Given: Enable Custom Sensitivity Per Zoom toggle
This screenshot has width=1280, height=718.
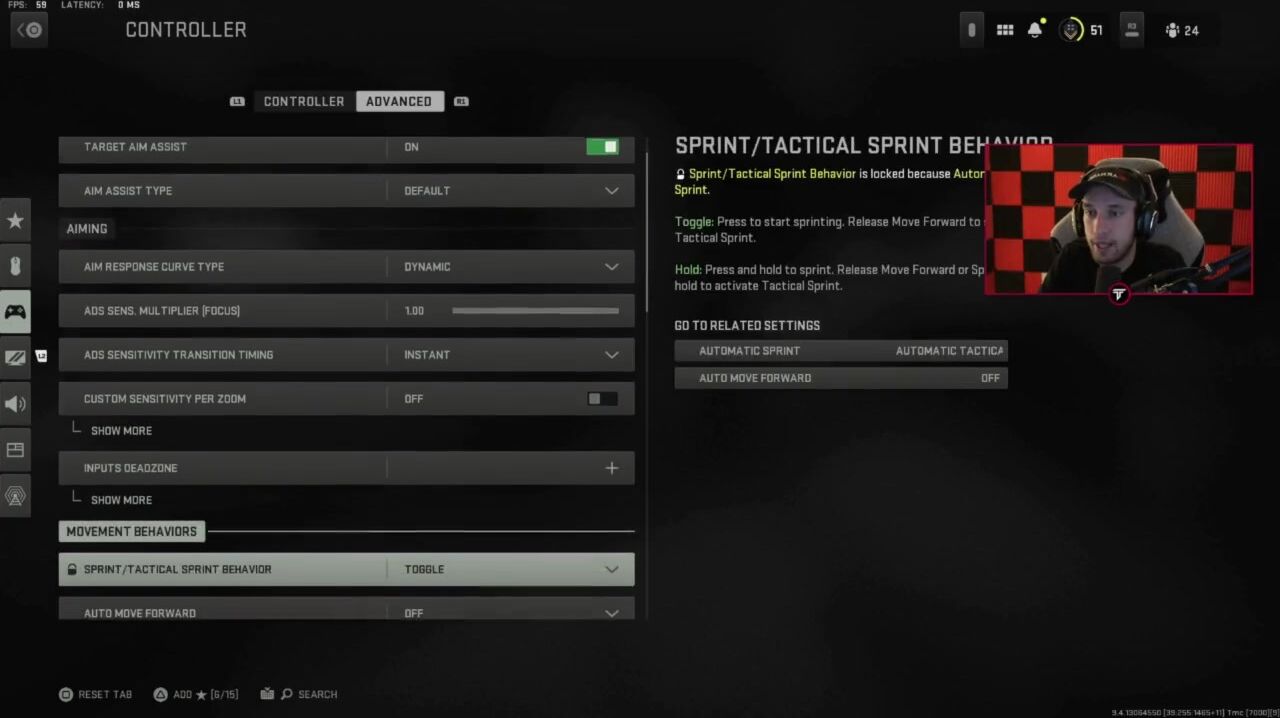Looking at the screenshot, I should [x=602, y=399].
